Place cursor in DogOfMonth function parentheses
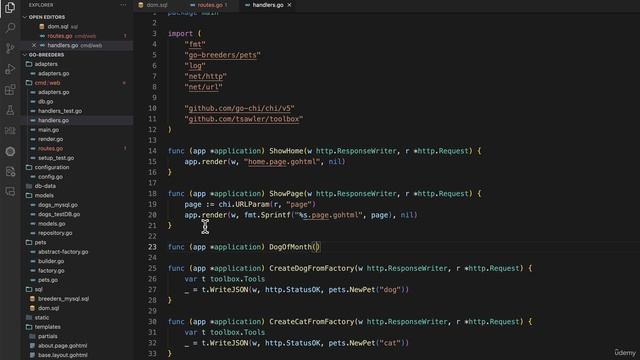This screenshot has width=640, height=360. (317, 247)
